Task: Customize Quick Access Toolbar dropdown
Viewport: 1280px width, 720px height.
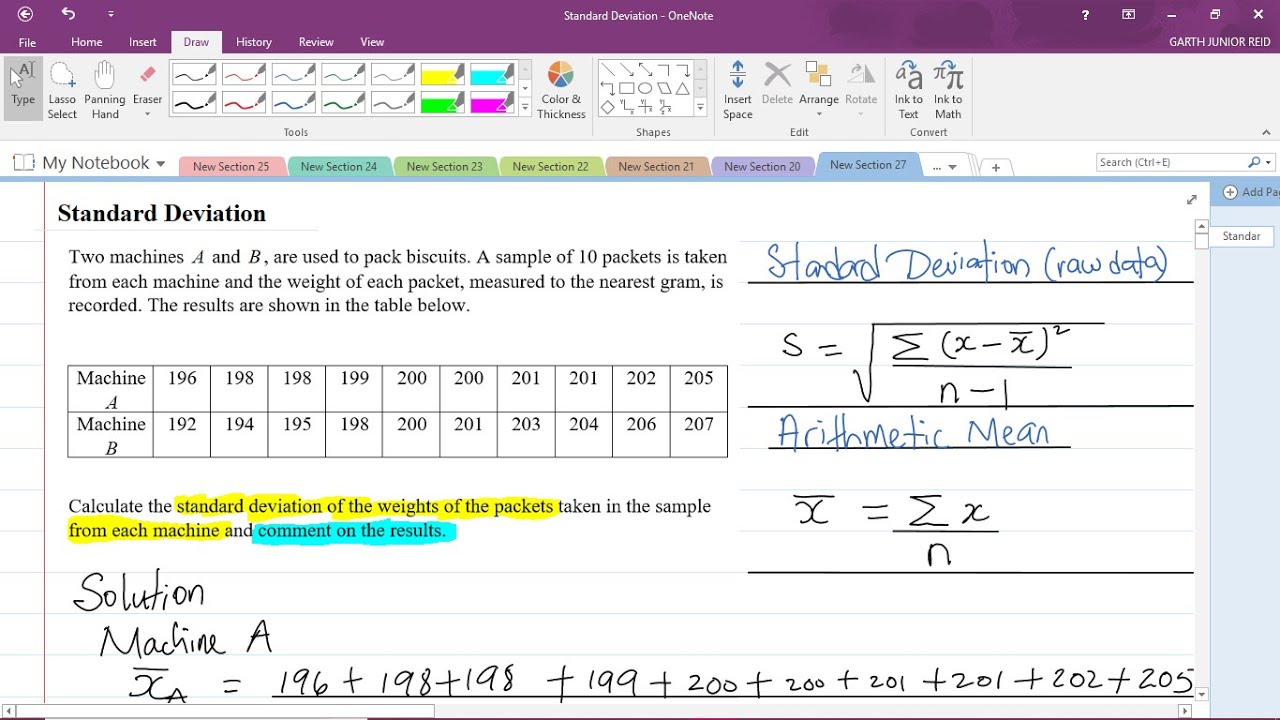Action: point(110,14)
